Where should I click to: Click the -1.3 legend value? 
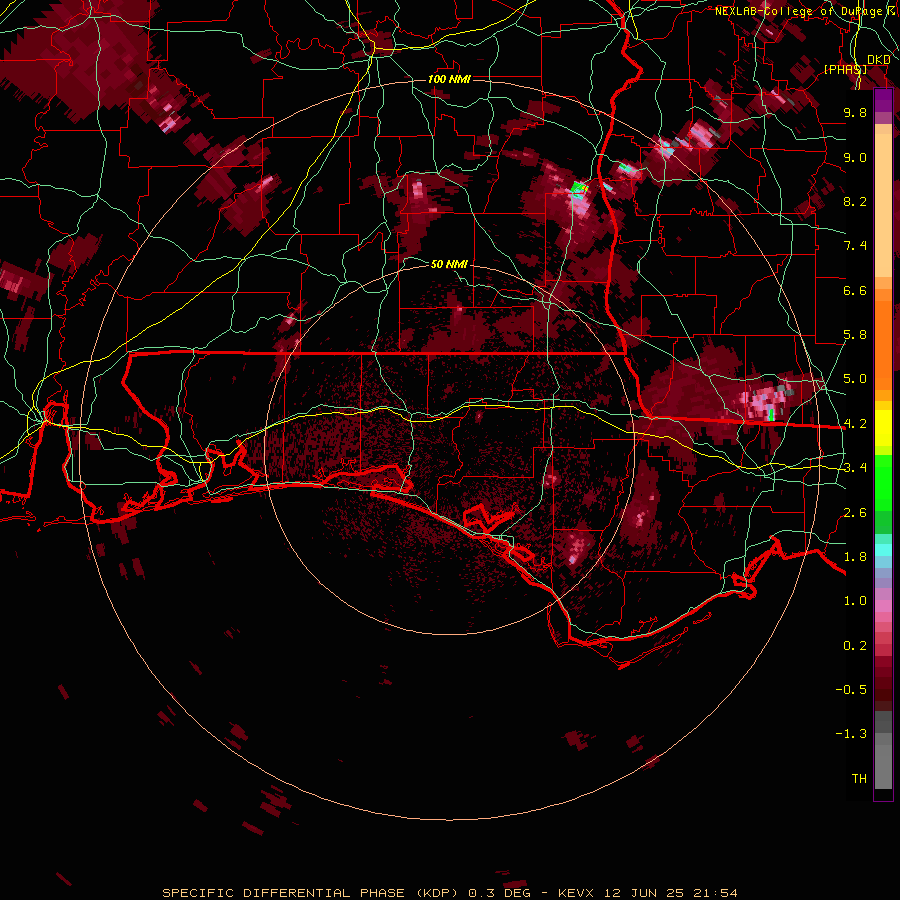(851, 734)
